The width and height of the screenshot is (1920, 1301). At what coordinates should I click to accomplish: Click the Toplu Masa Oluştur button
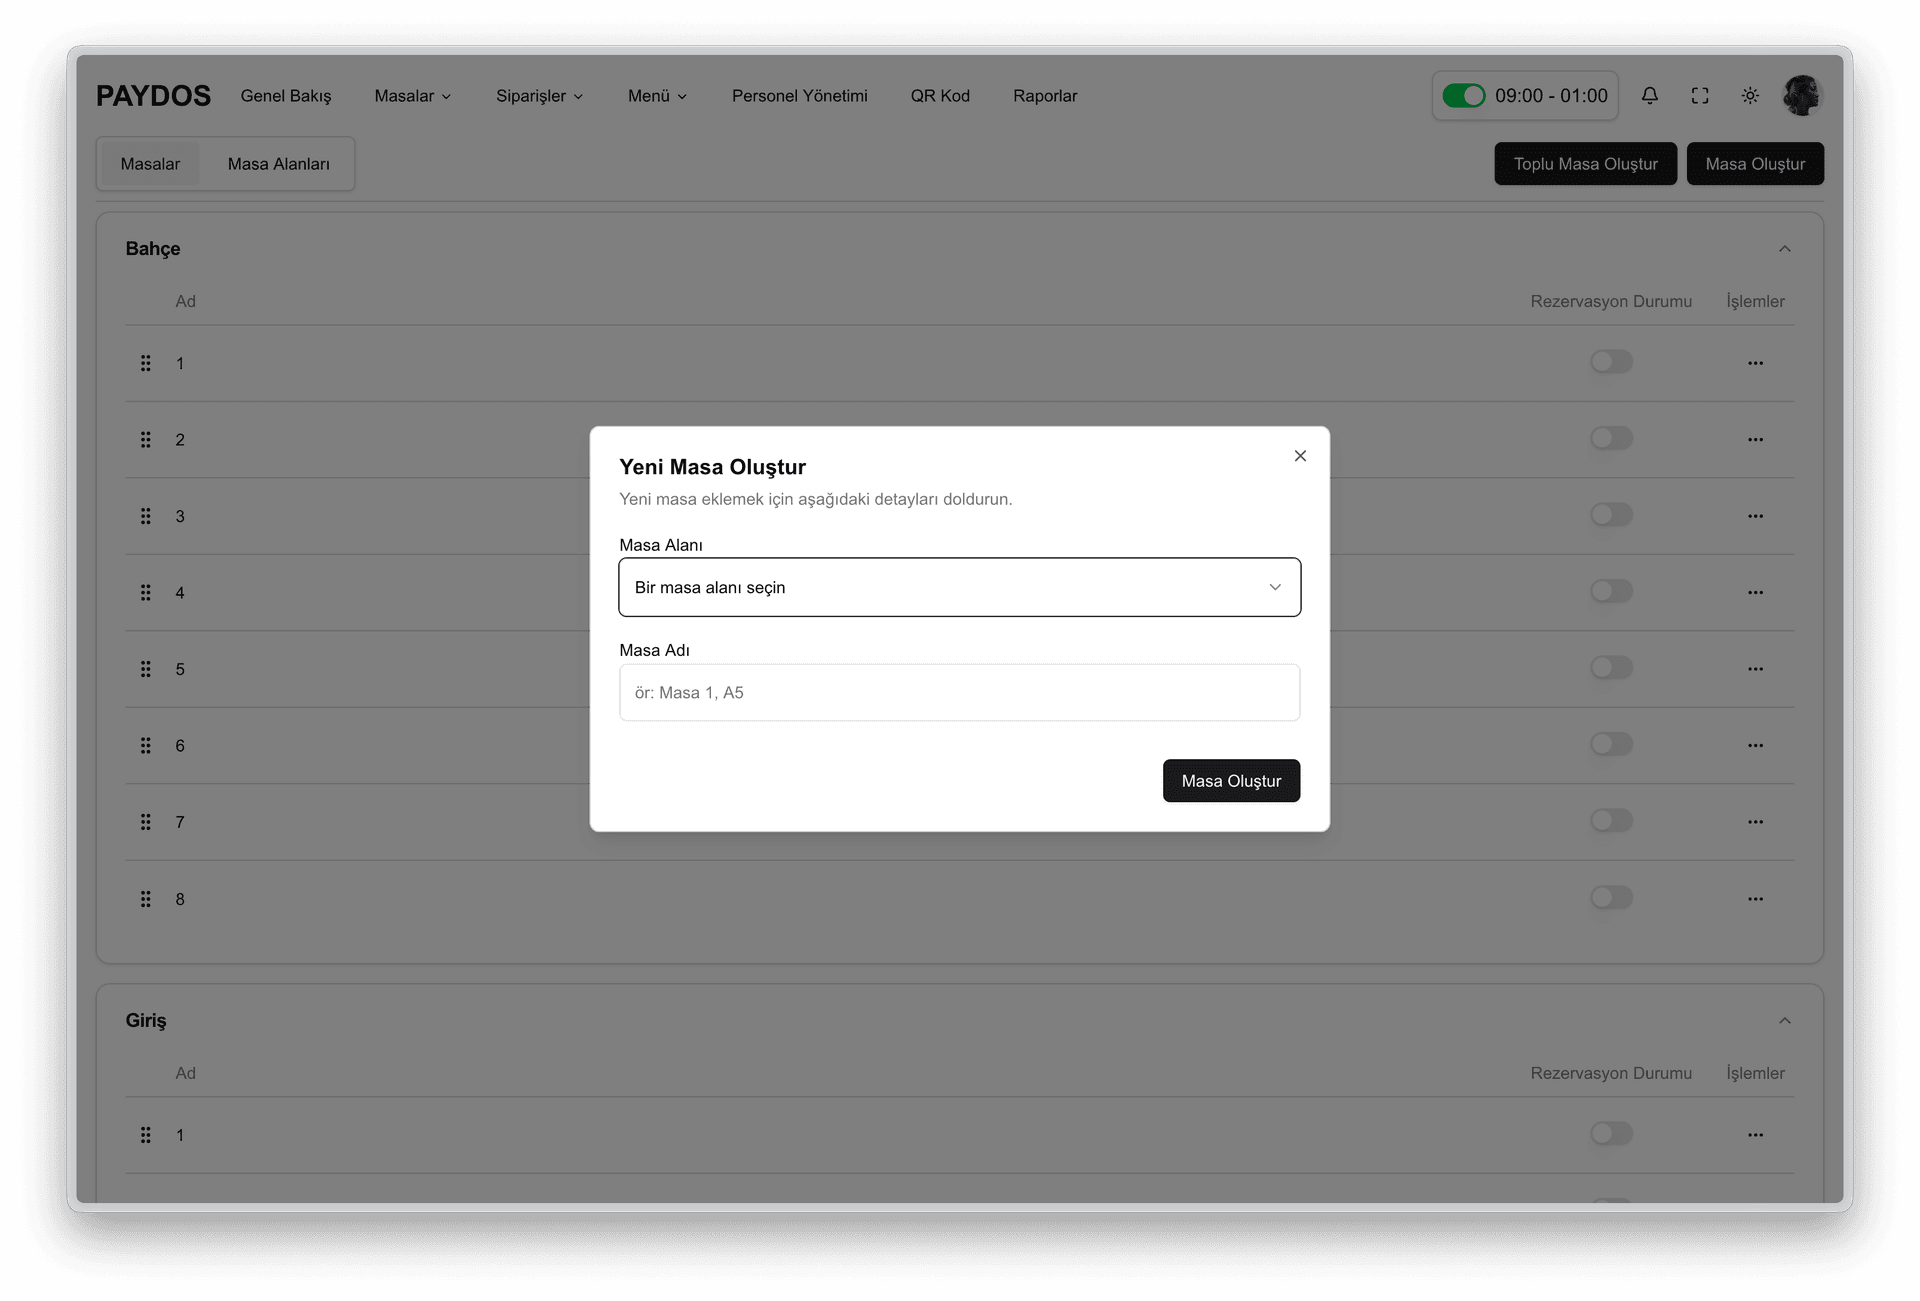(x=1584, y=164)
